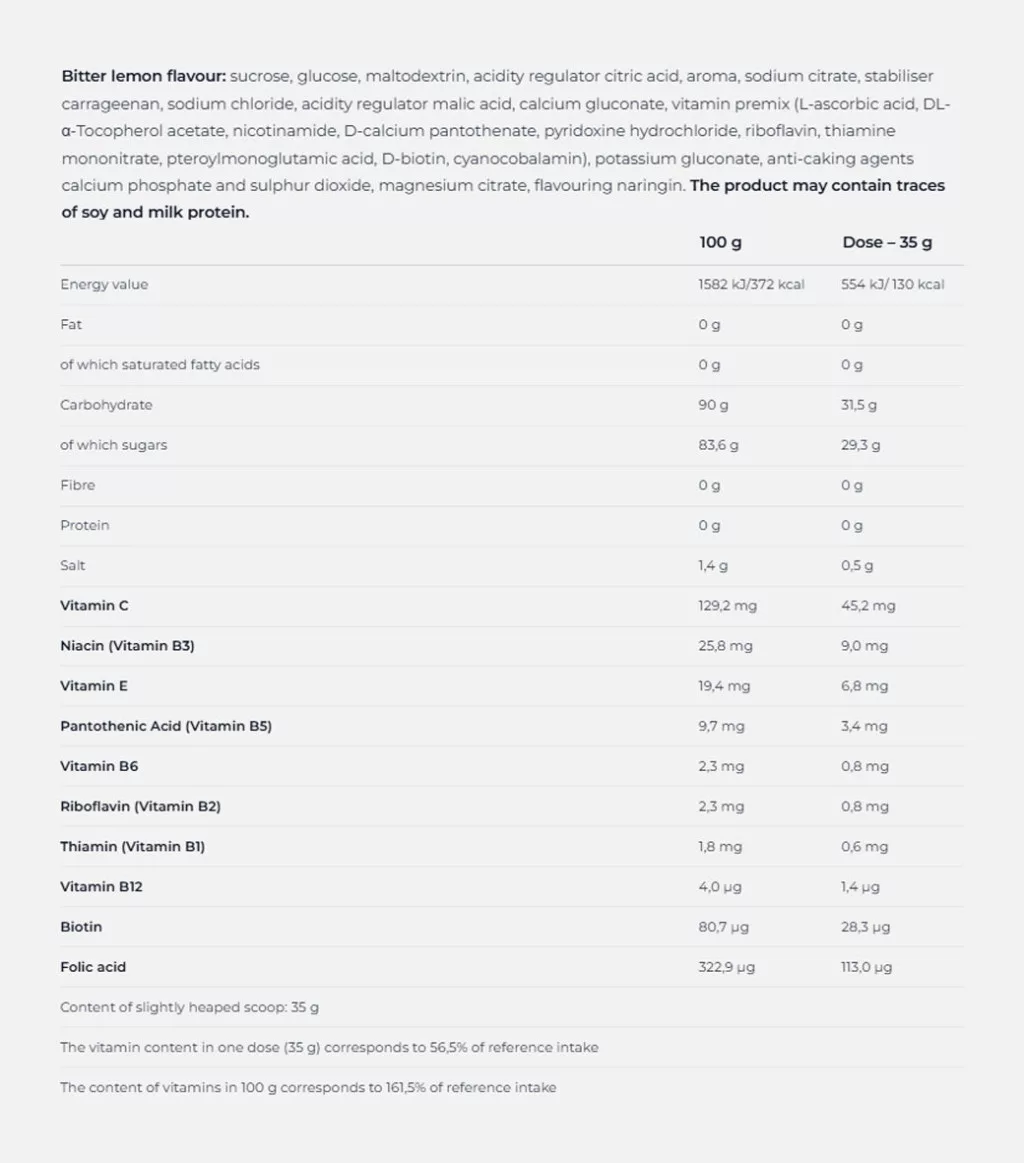The width and height of the screenshot is (1024, 1163).
Task: Select the "Niacin (Vitamin B3)" row label
Action: coord(127,646)
